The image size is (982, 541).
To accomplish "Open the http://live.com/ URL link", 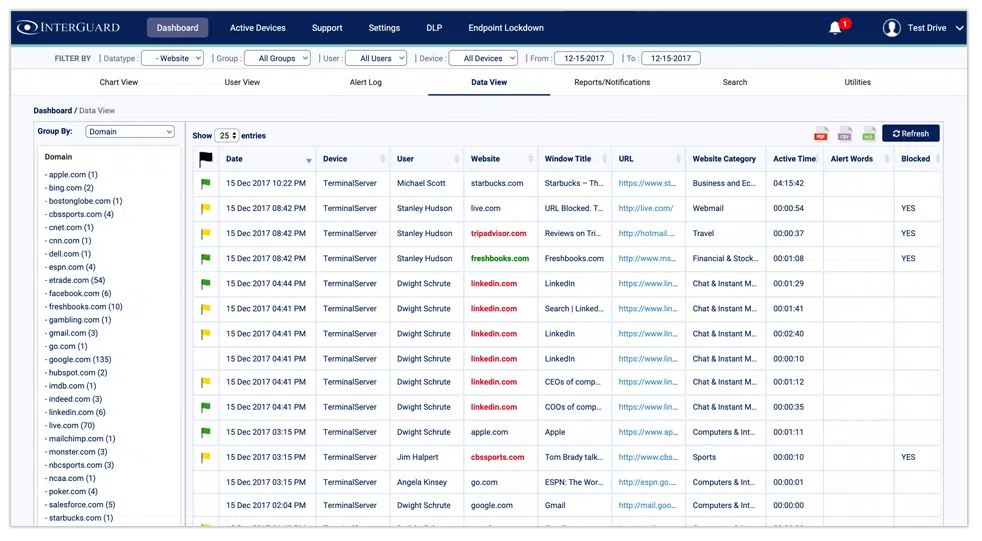I will 646,209.
